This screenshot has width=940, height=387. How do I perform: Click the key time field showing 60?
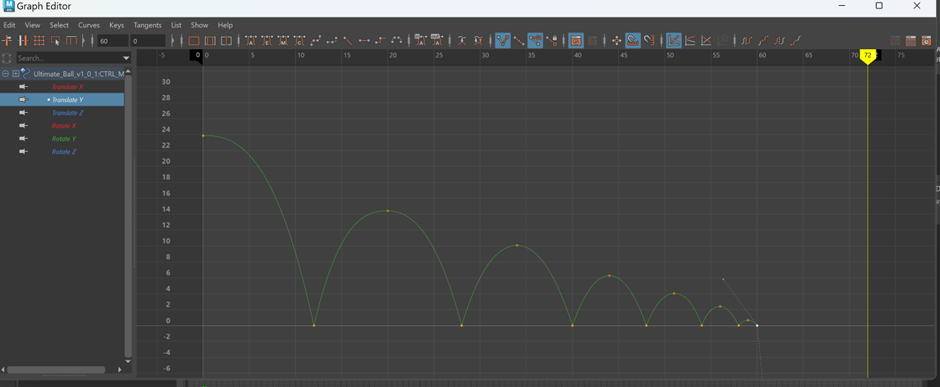[x=113, y=41]
